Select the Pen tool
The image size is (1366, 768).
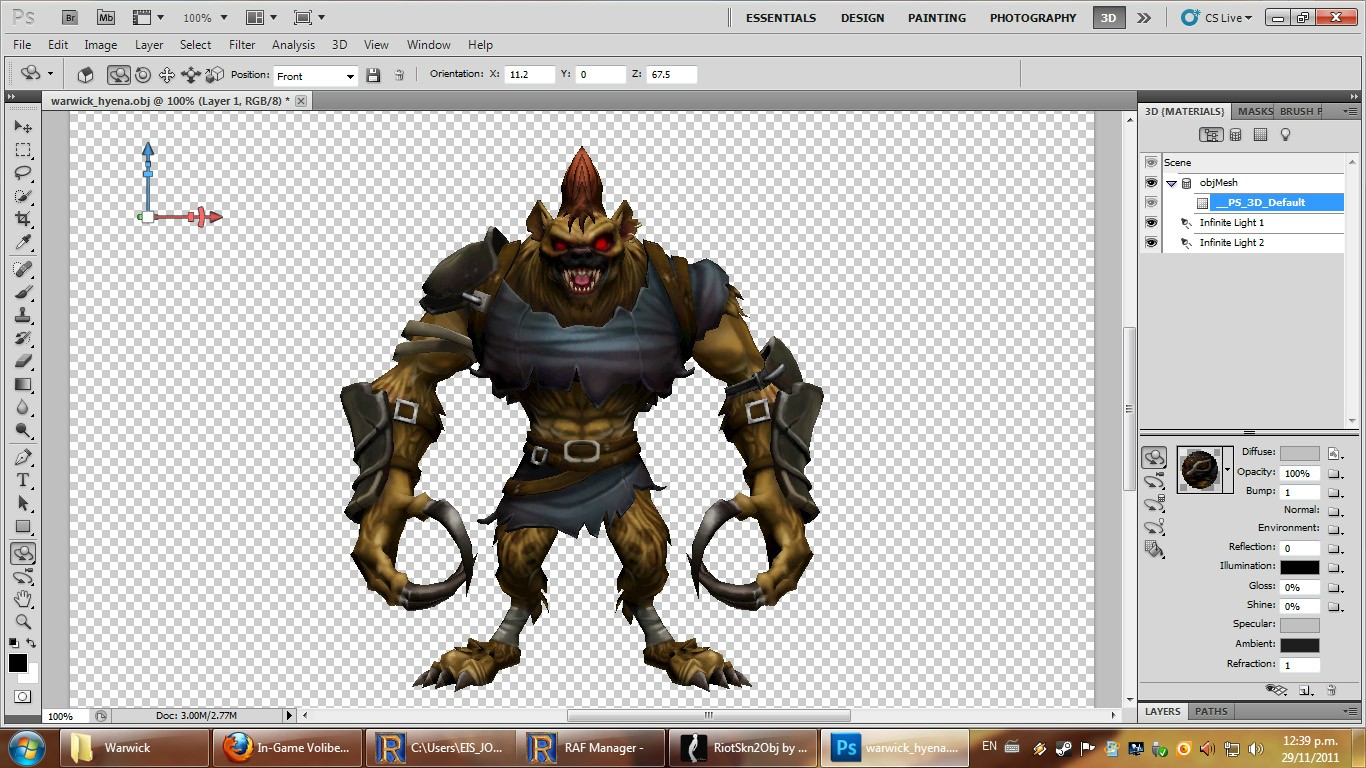(x=23, y=457)
